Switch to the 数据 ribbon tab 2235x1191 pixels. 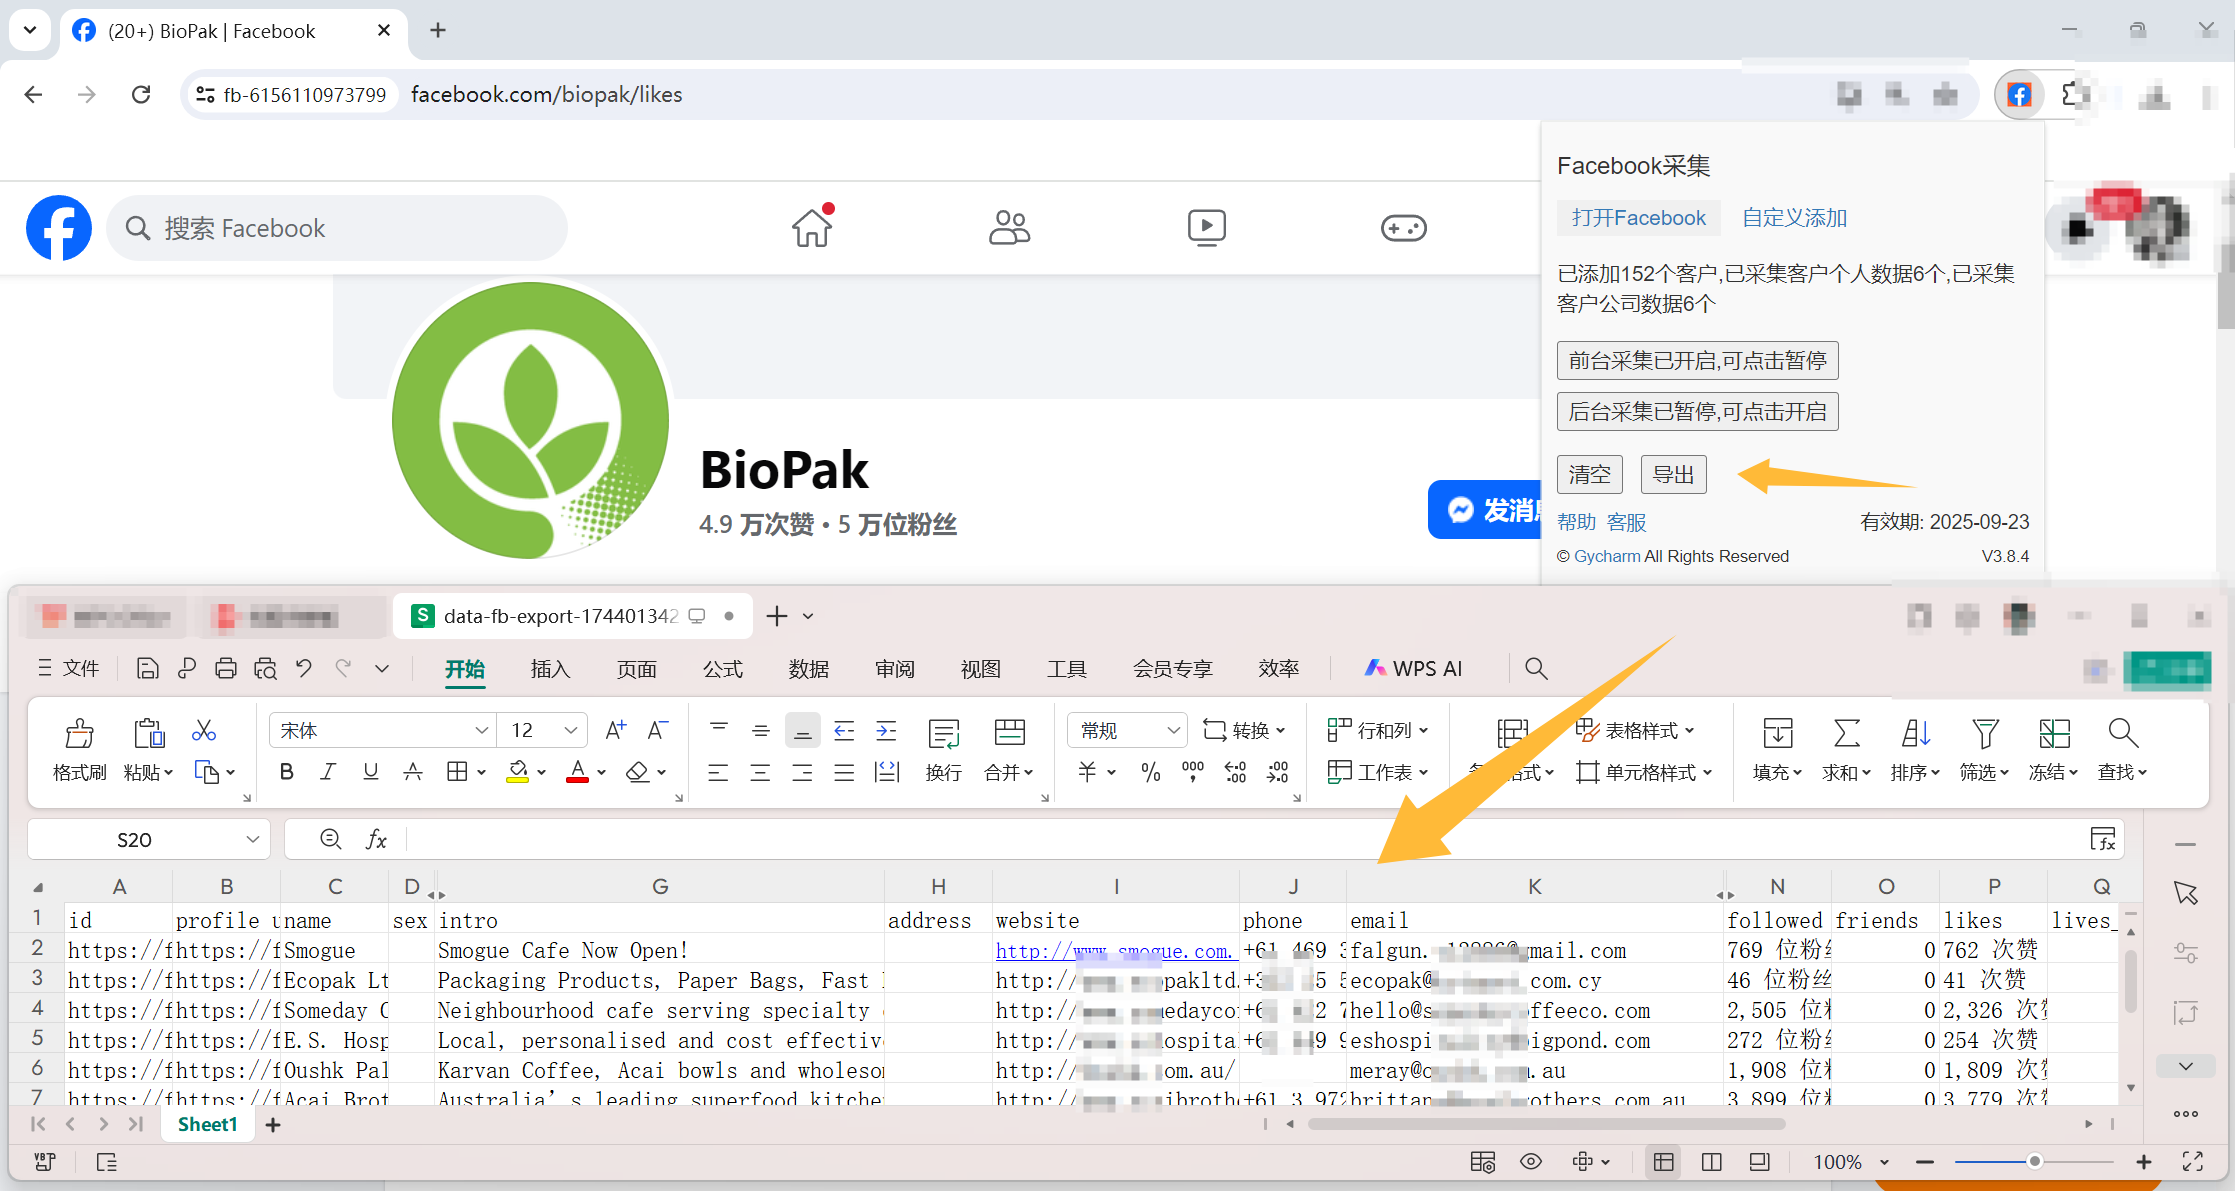[808, 669]
